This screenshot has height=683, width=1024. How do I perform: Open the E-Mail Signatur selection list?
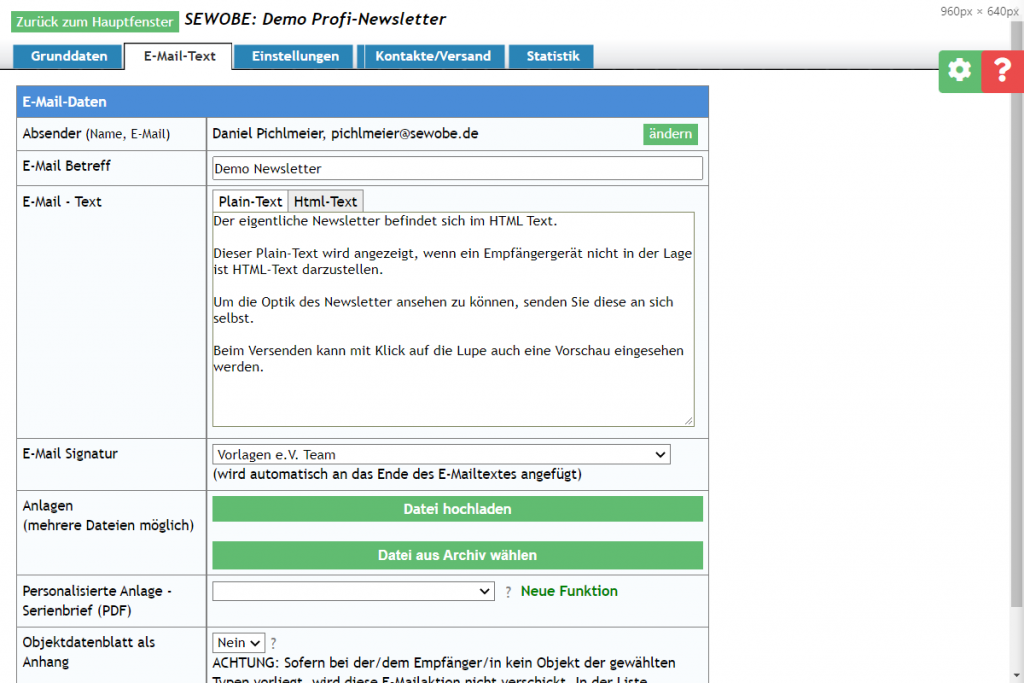(x=440, y=454)
